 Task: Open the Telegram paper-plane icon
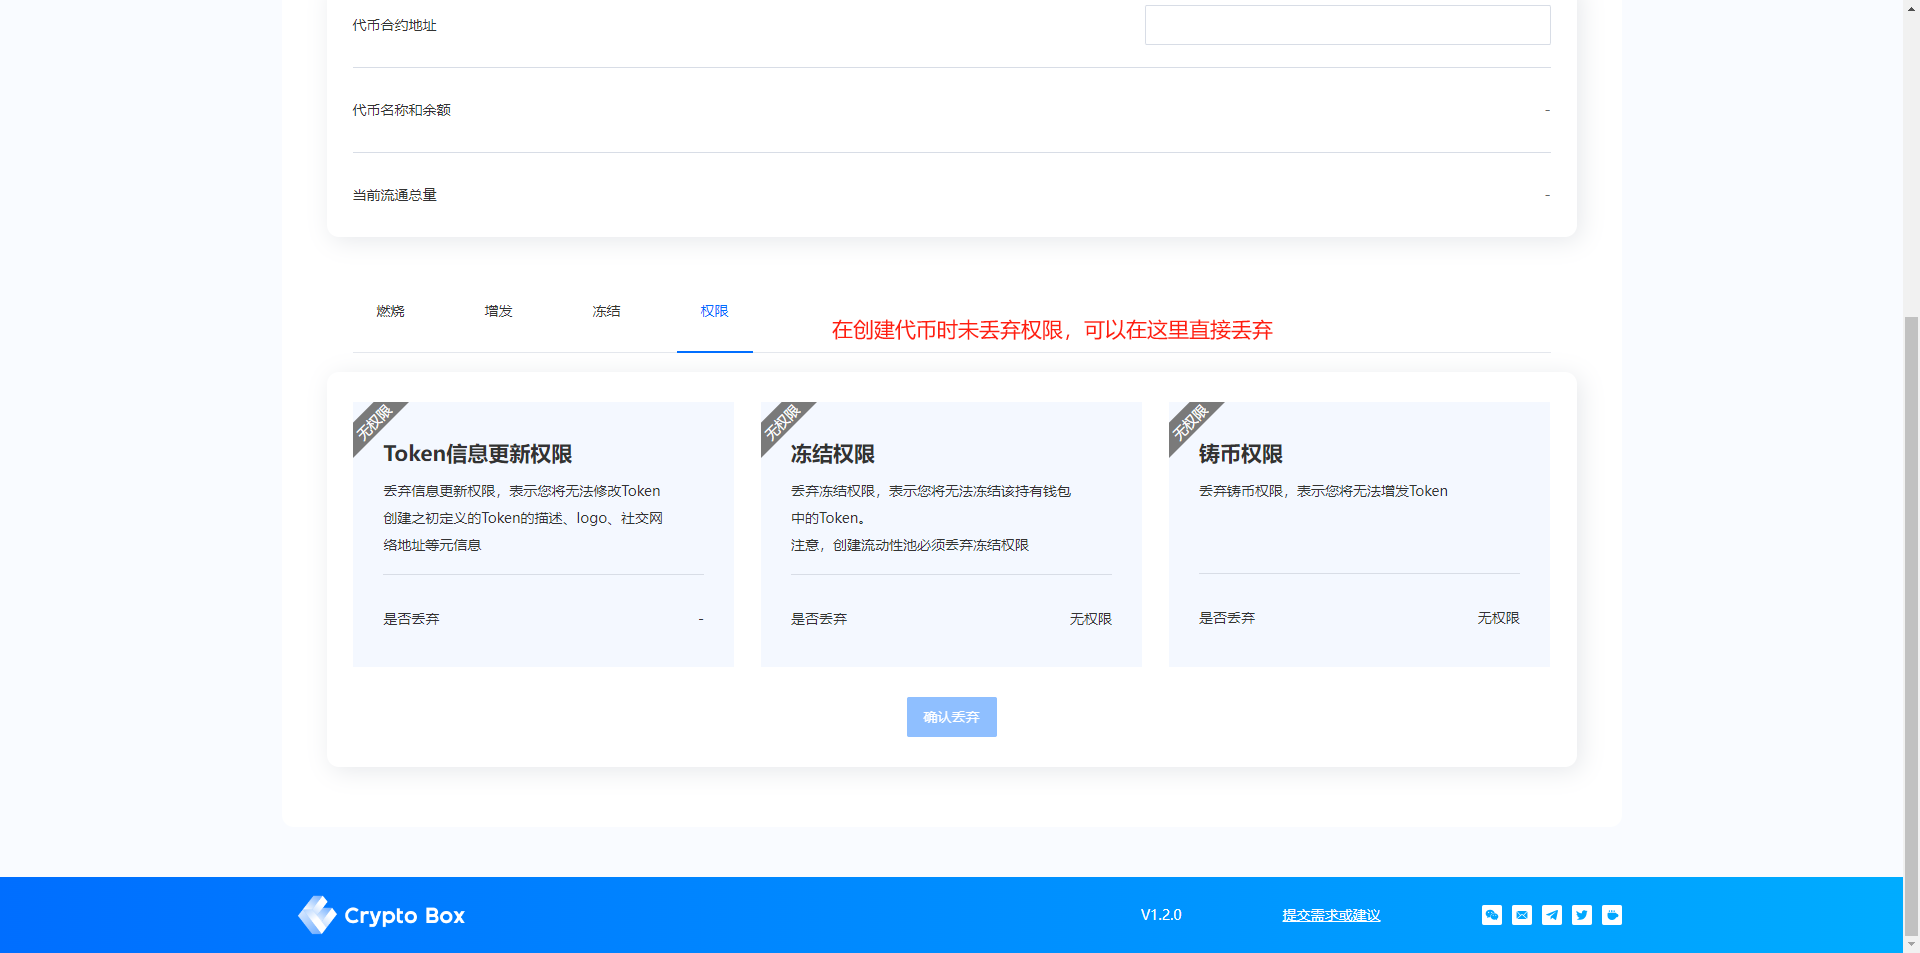[x=1551, y=915]
